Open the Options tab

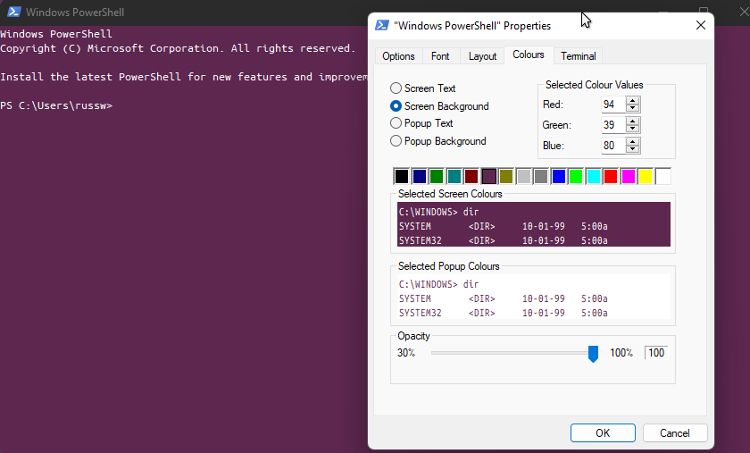[x=398, y=56]
